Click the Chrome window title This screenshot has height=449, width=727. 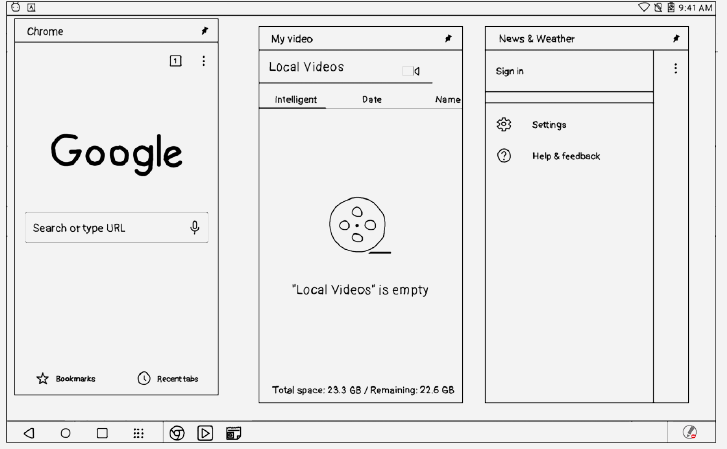coord(45,32)
